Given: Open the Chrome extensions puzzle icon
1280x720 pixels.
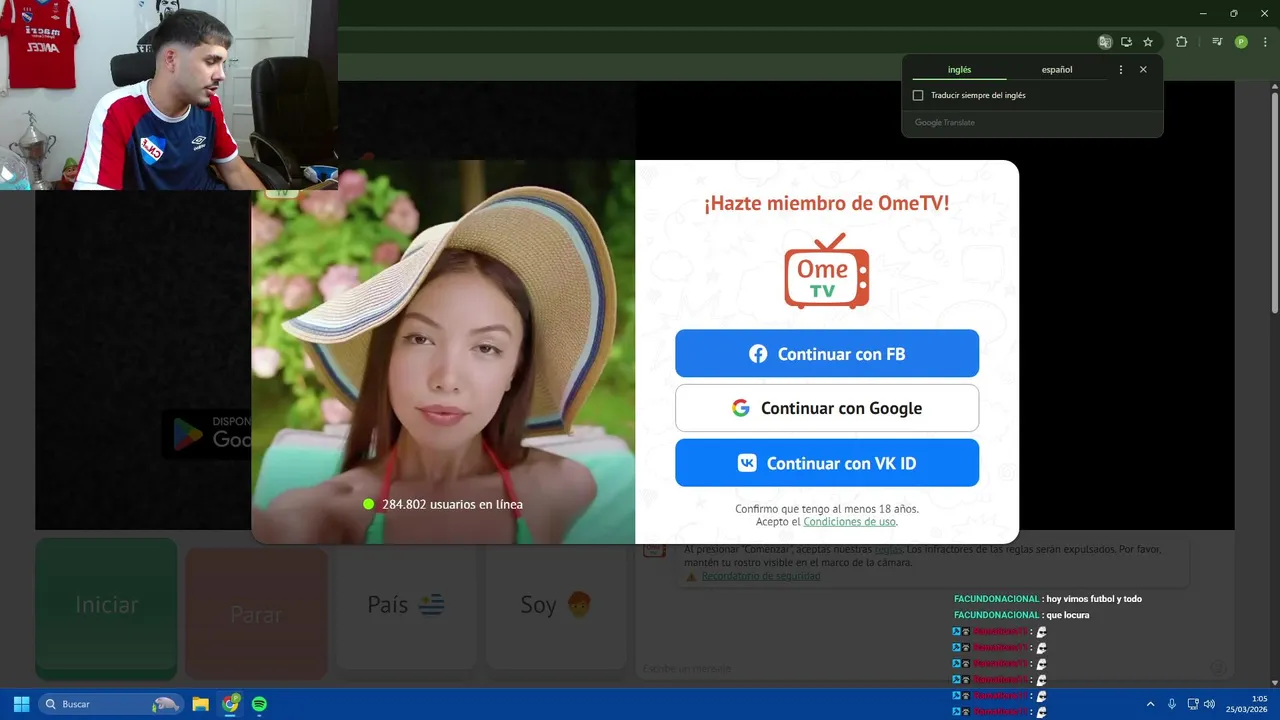Looking at the screenshot, I should (1182, 42).
